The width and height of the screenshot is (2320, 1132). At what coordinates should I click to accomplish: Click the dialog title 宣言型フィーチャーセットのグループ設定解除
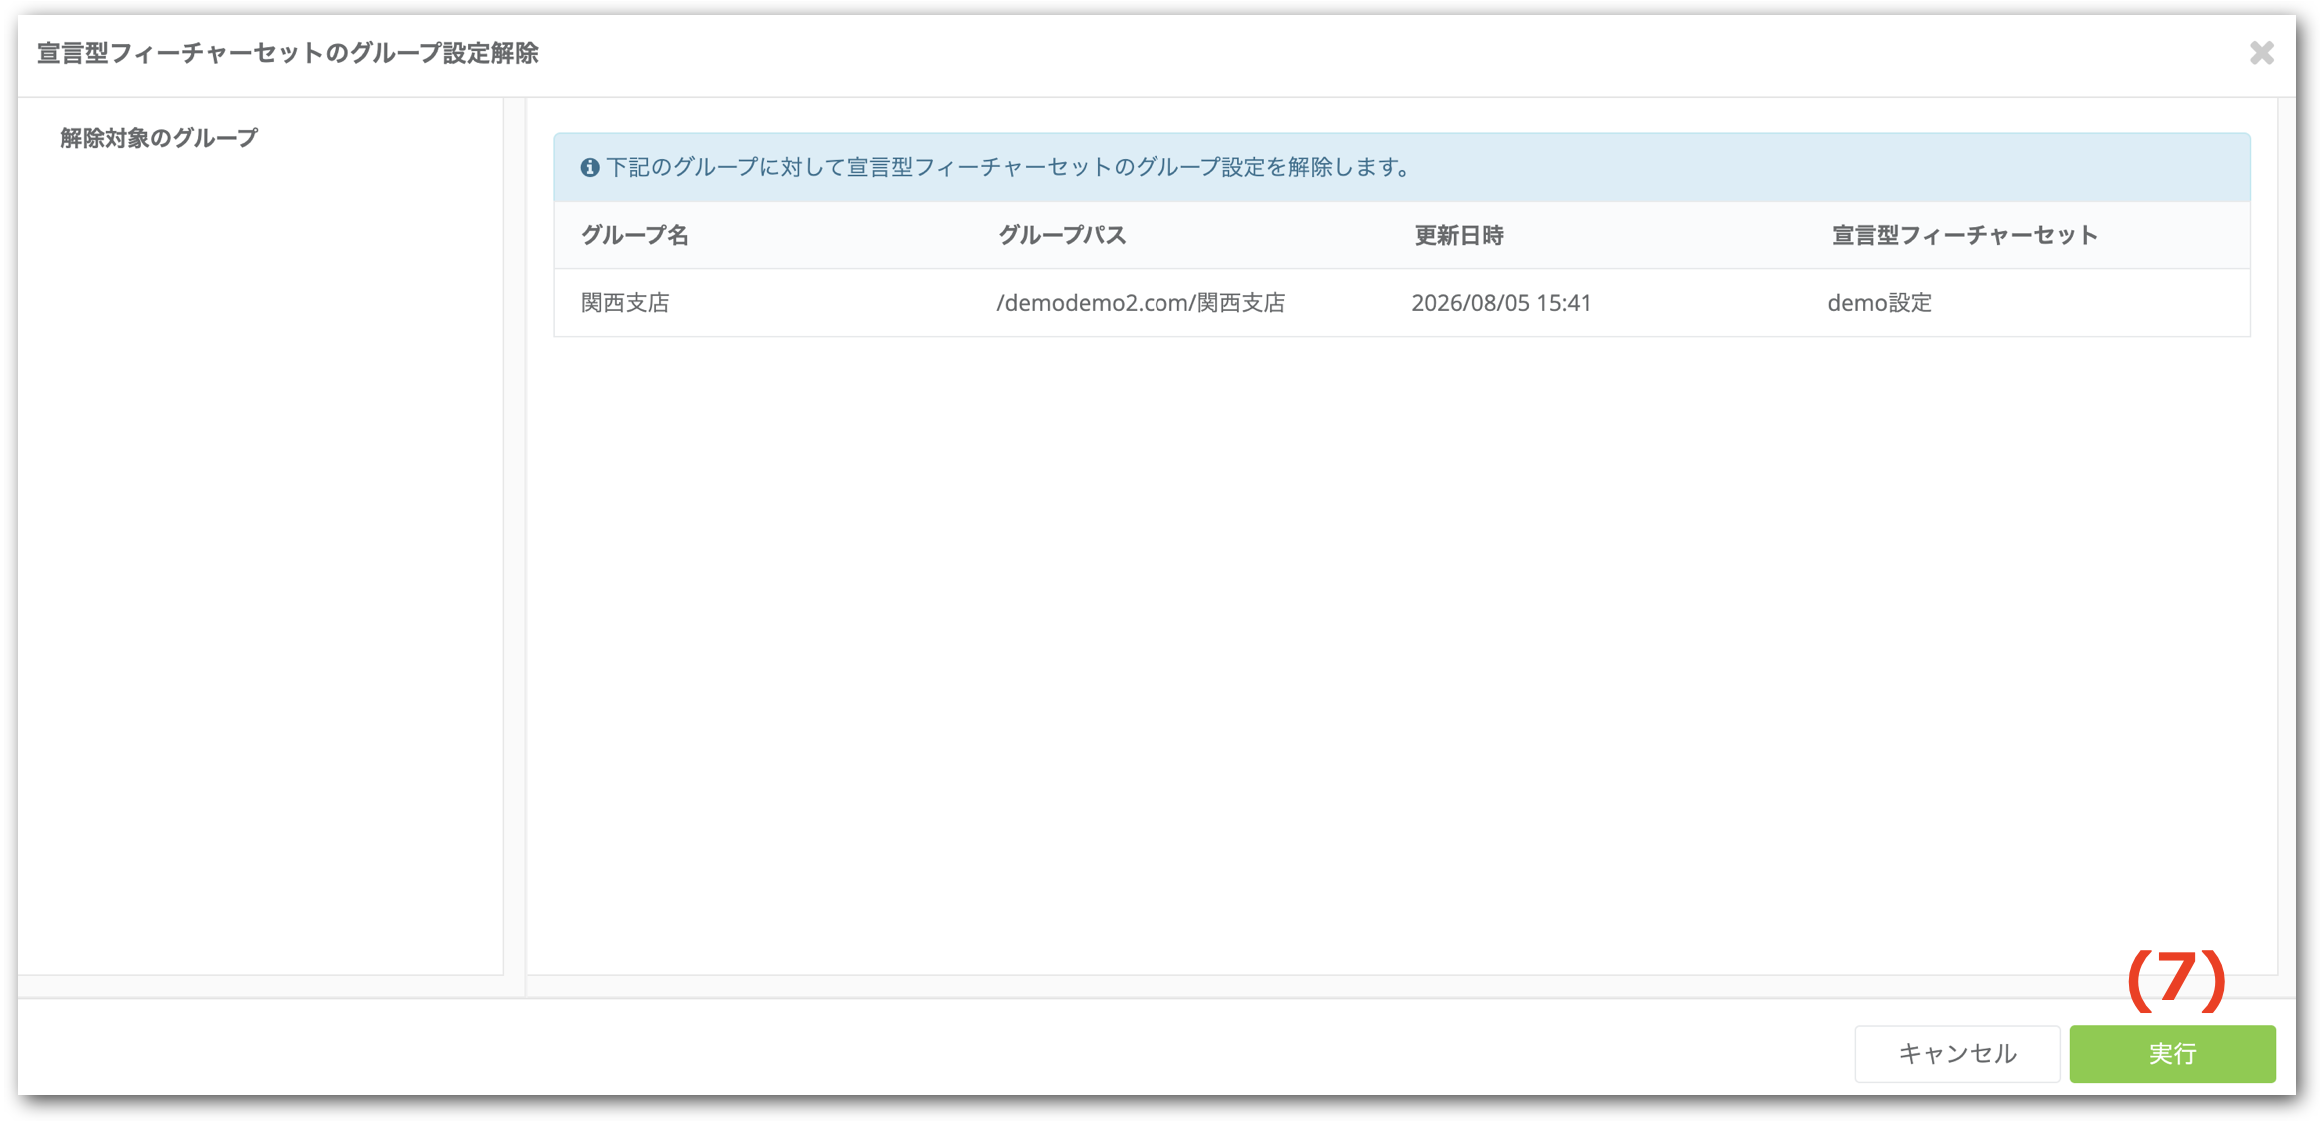pos(288,53)
